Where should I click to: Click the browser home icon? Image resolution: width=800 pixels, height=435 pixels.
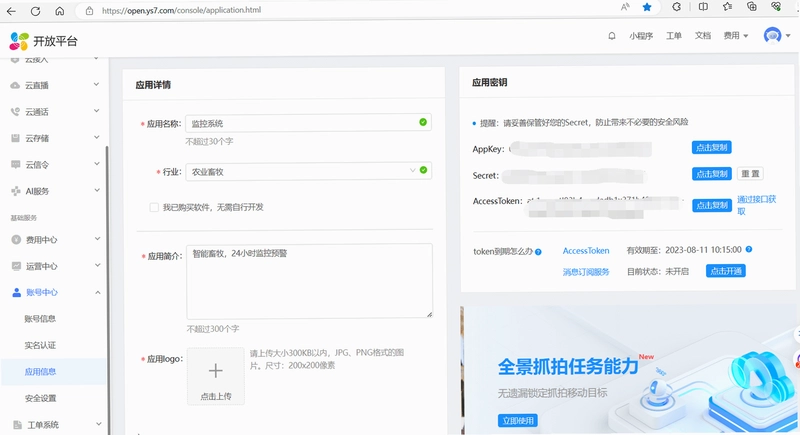pyautogui.click(x=60, y=10)
